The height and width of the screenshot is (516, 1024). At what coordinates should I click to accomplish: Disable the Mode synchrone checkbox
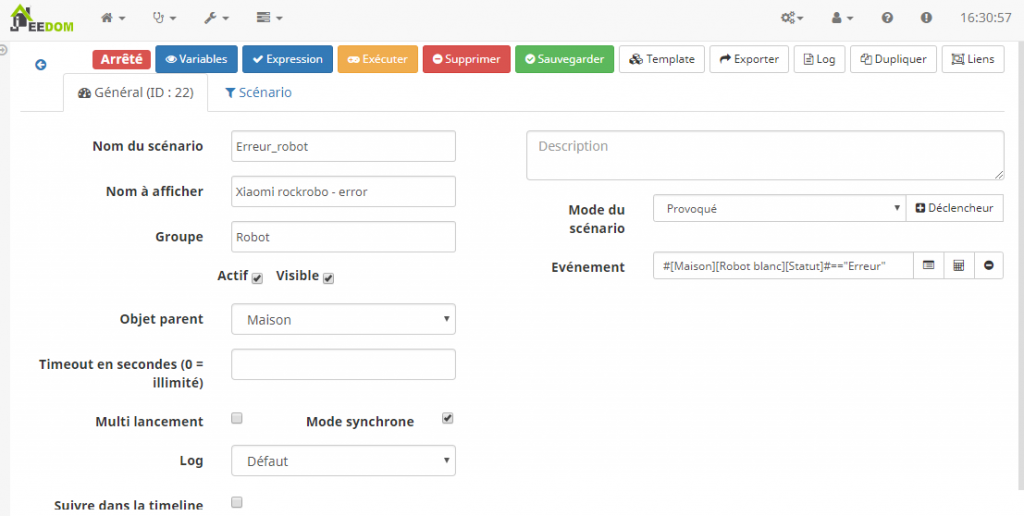pyautogui.click(x=447, y=418)
